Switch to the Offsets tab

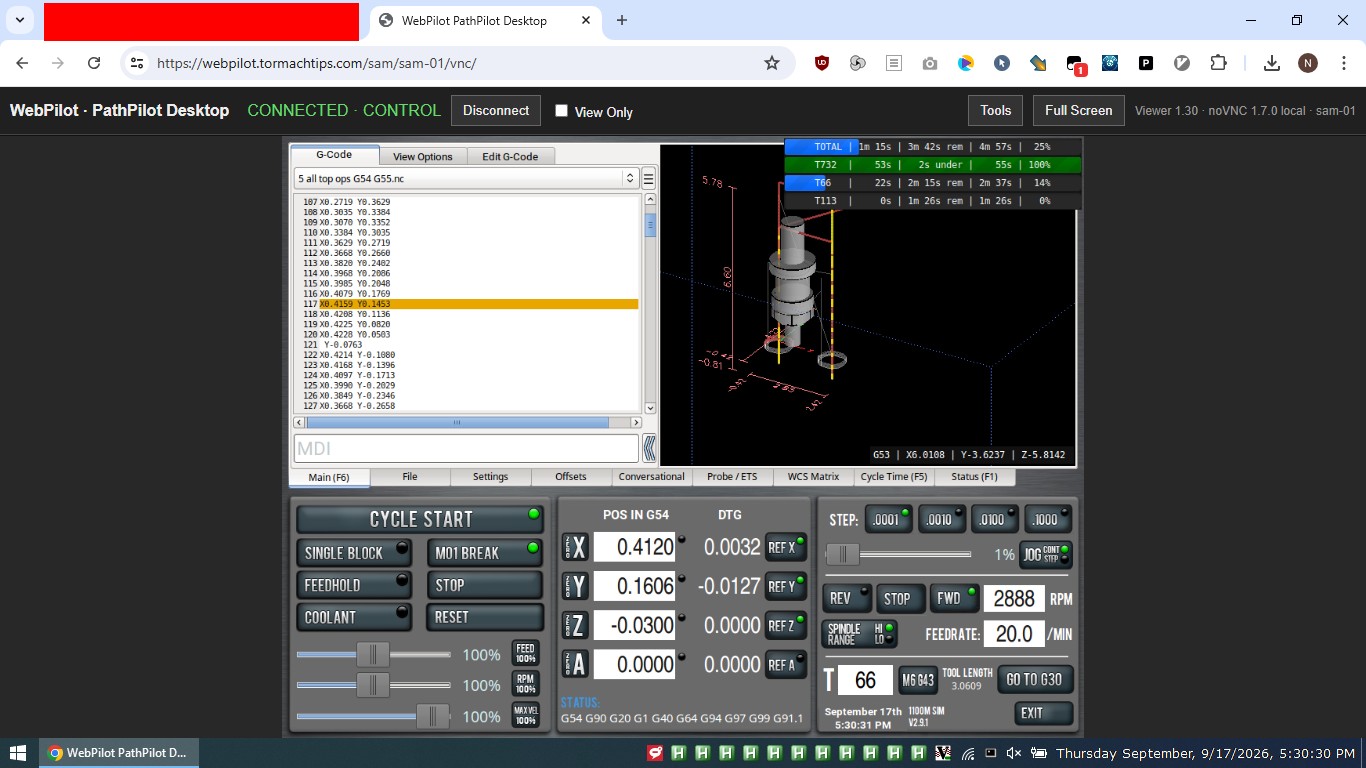[x=571, y=477]
